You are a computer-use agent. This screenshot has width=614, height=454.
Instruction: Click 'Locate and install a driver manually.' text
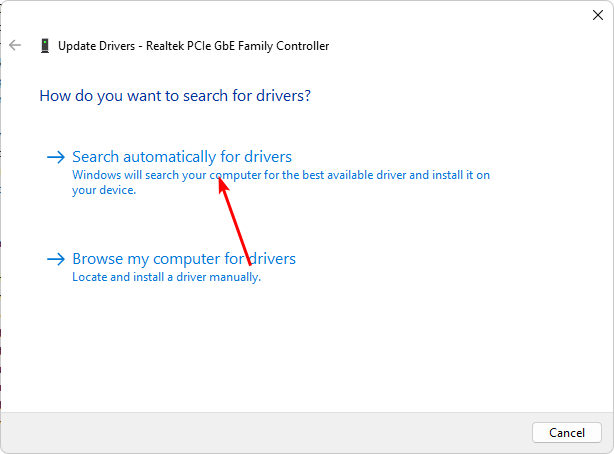click(x=166, y=277)
